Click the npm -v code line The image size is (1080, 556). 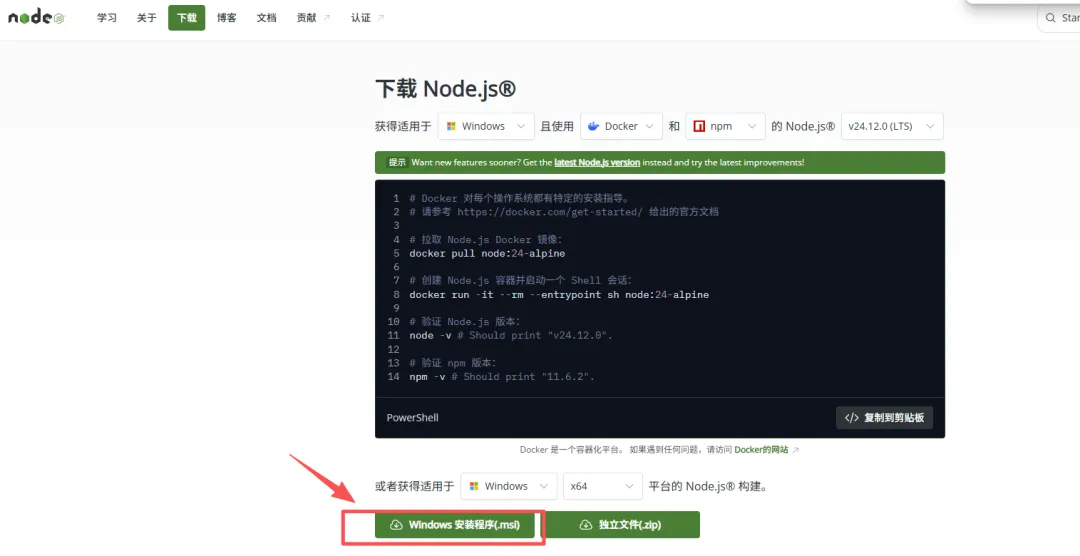point(501,377)
